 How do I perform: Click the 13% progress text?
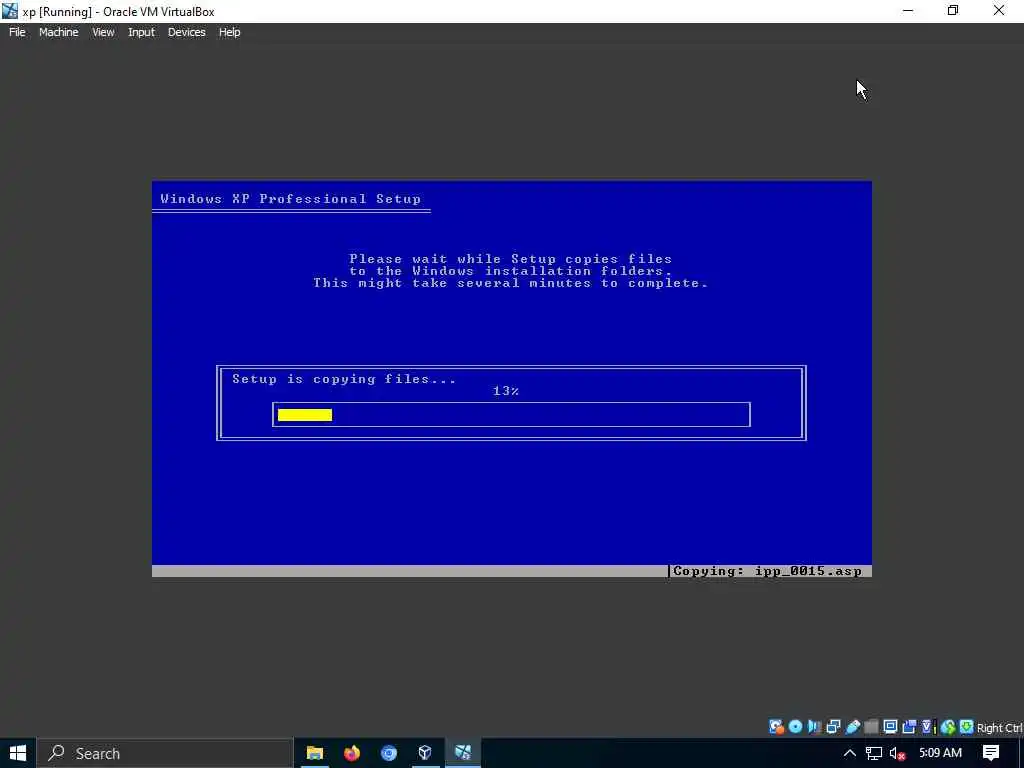click(506, 391)
